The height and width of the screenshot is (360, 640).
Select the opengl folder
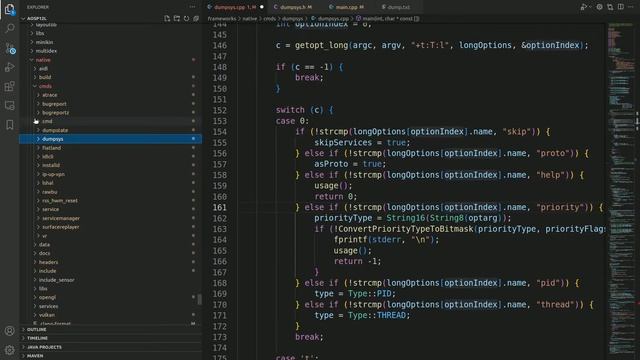point(110,297)
